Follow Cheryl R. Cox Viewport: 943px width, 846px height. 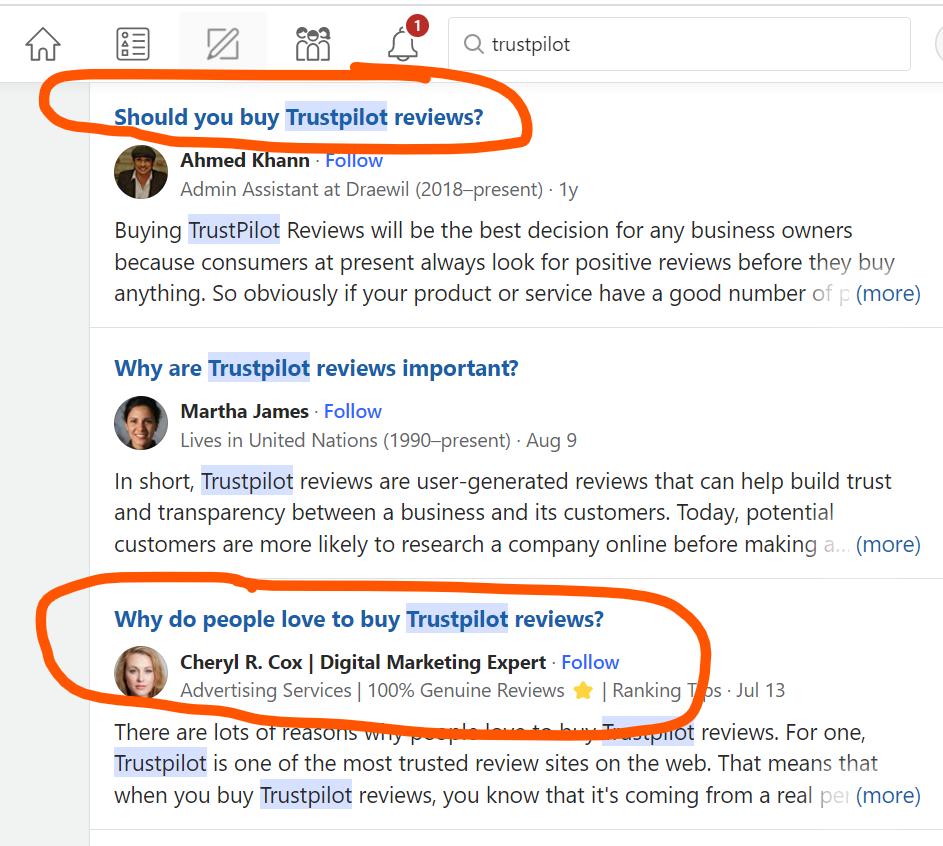pos(590,662)
